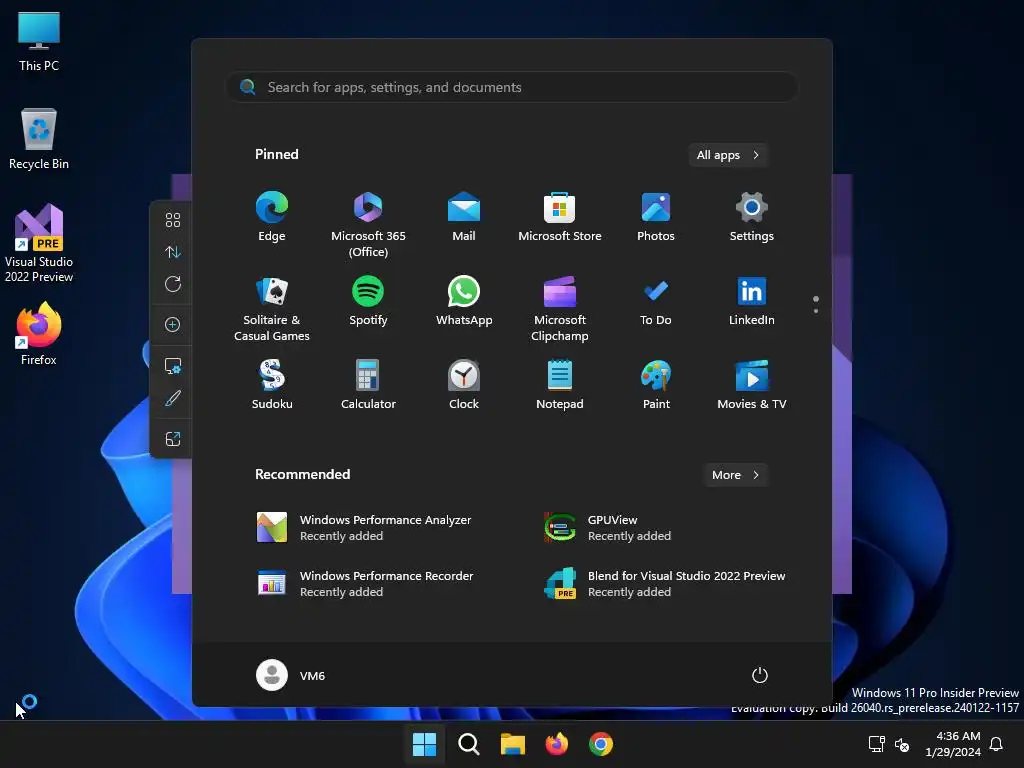Open the power options button
Screen dimensions: 1024x768
(x=760, y=675)
